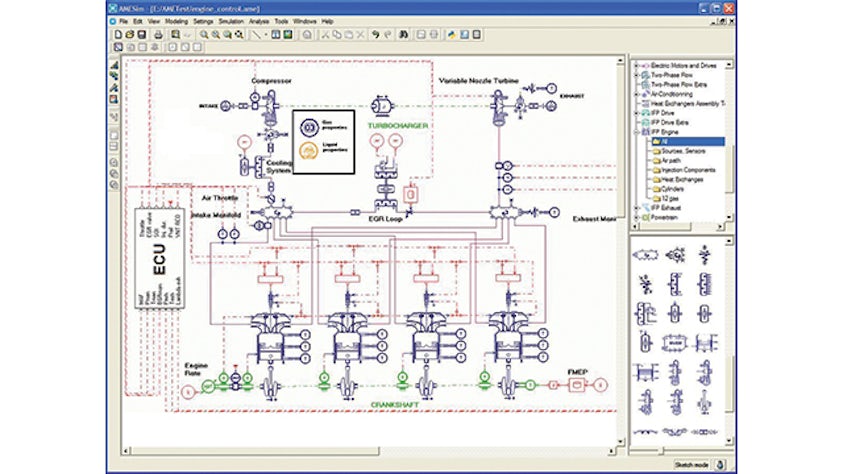Collapse the IFP Engine library node
Image resolution: width=843 pixels, height=474 pixels.
tap(637, 132)
